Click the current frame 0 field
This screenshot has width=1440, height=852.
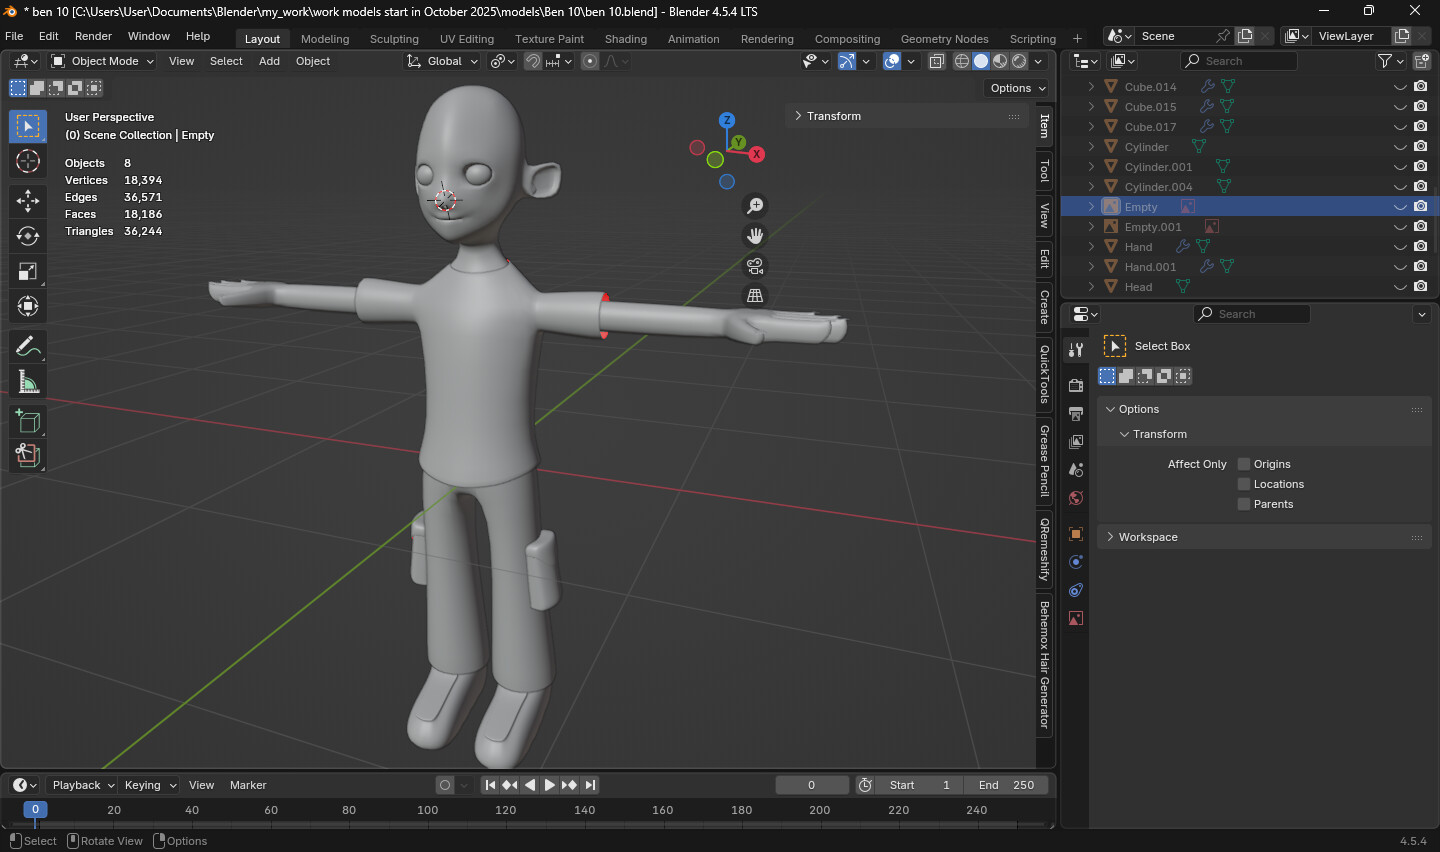[812, 785]
